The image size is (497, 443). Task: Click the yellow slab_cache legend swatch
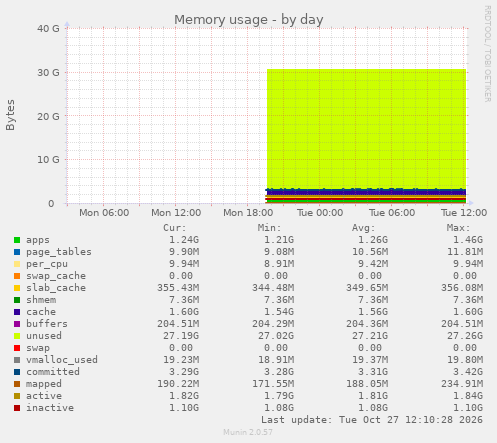point(17,288)
